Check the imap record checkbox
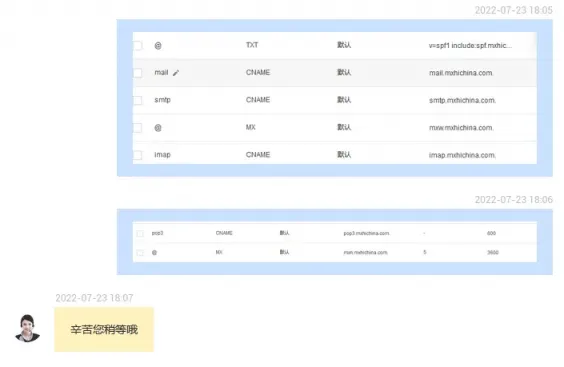 coord(137,155)
